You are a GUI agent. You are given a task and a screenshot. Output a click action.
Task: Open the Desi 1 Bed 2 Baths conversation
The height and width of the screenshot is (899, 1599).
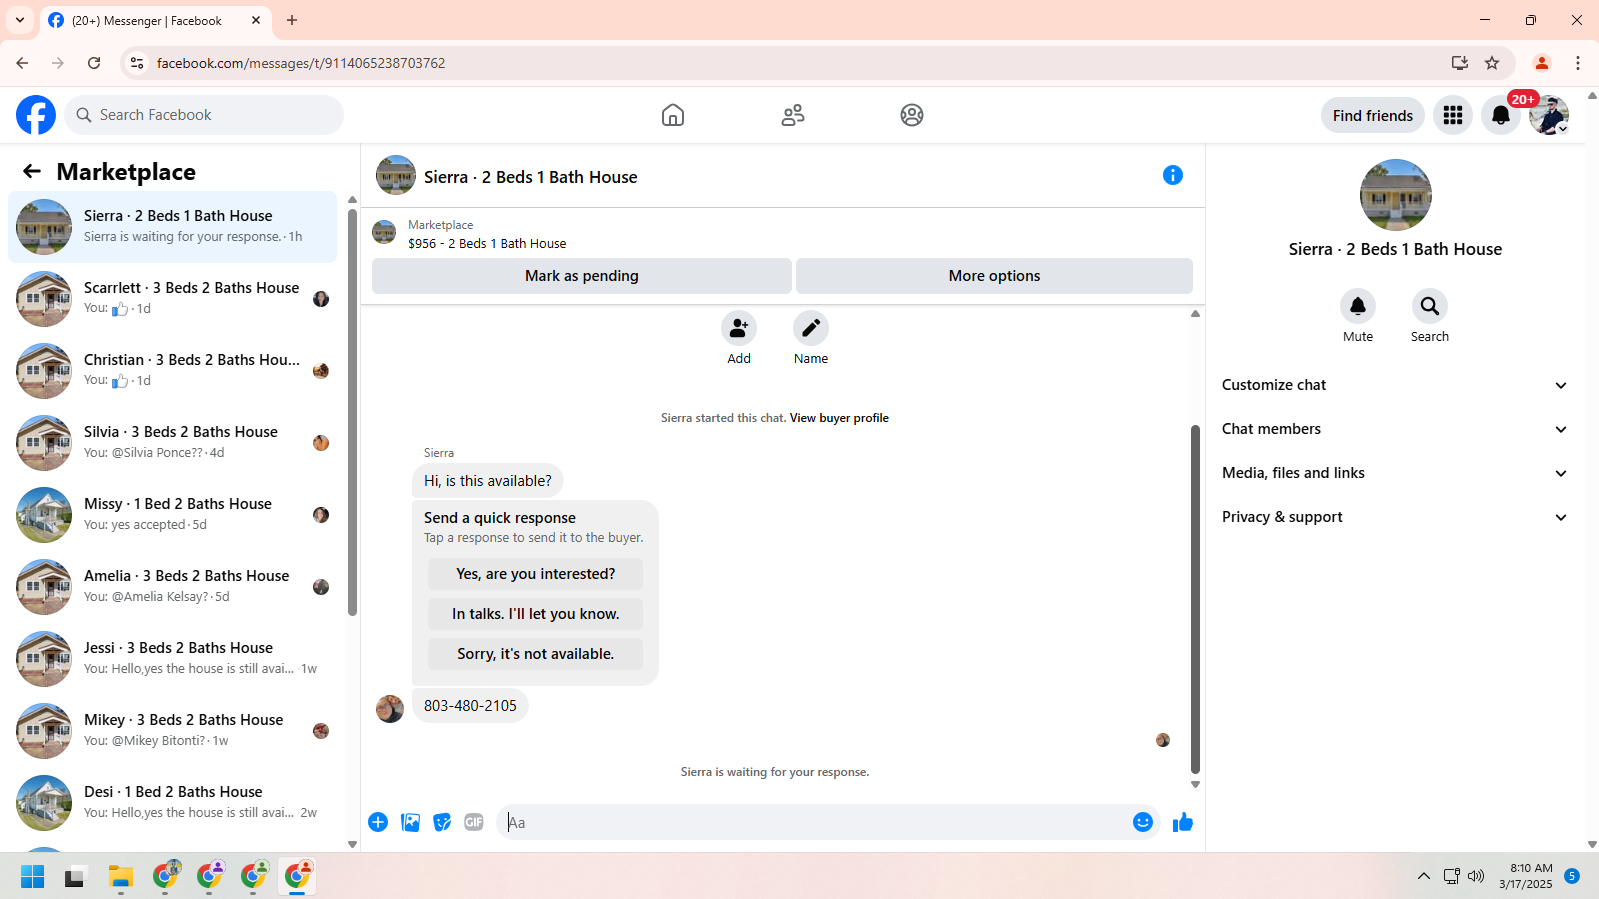click(173, 803)
